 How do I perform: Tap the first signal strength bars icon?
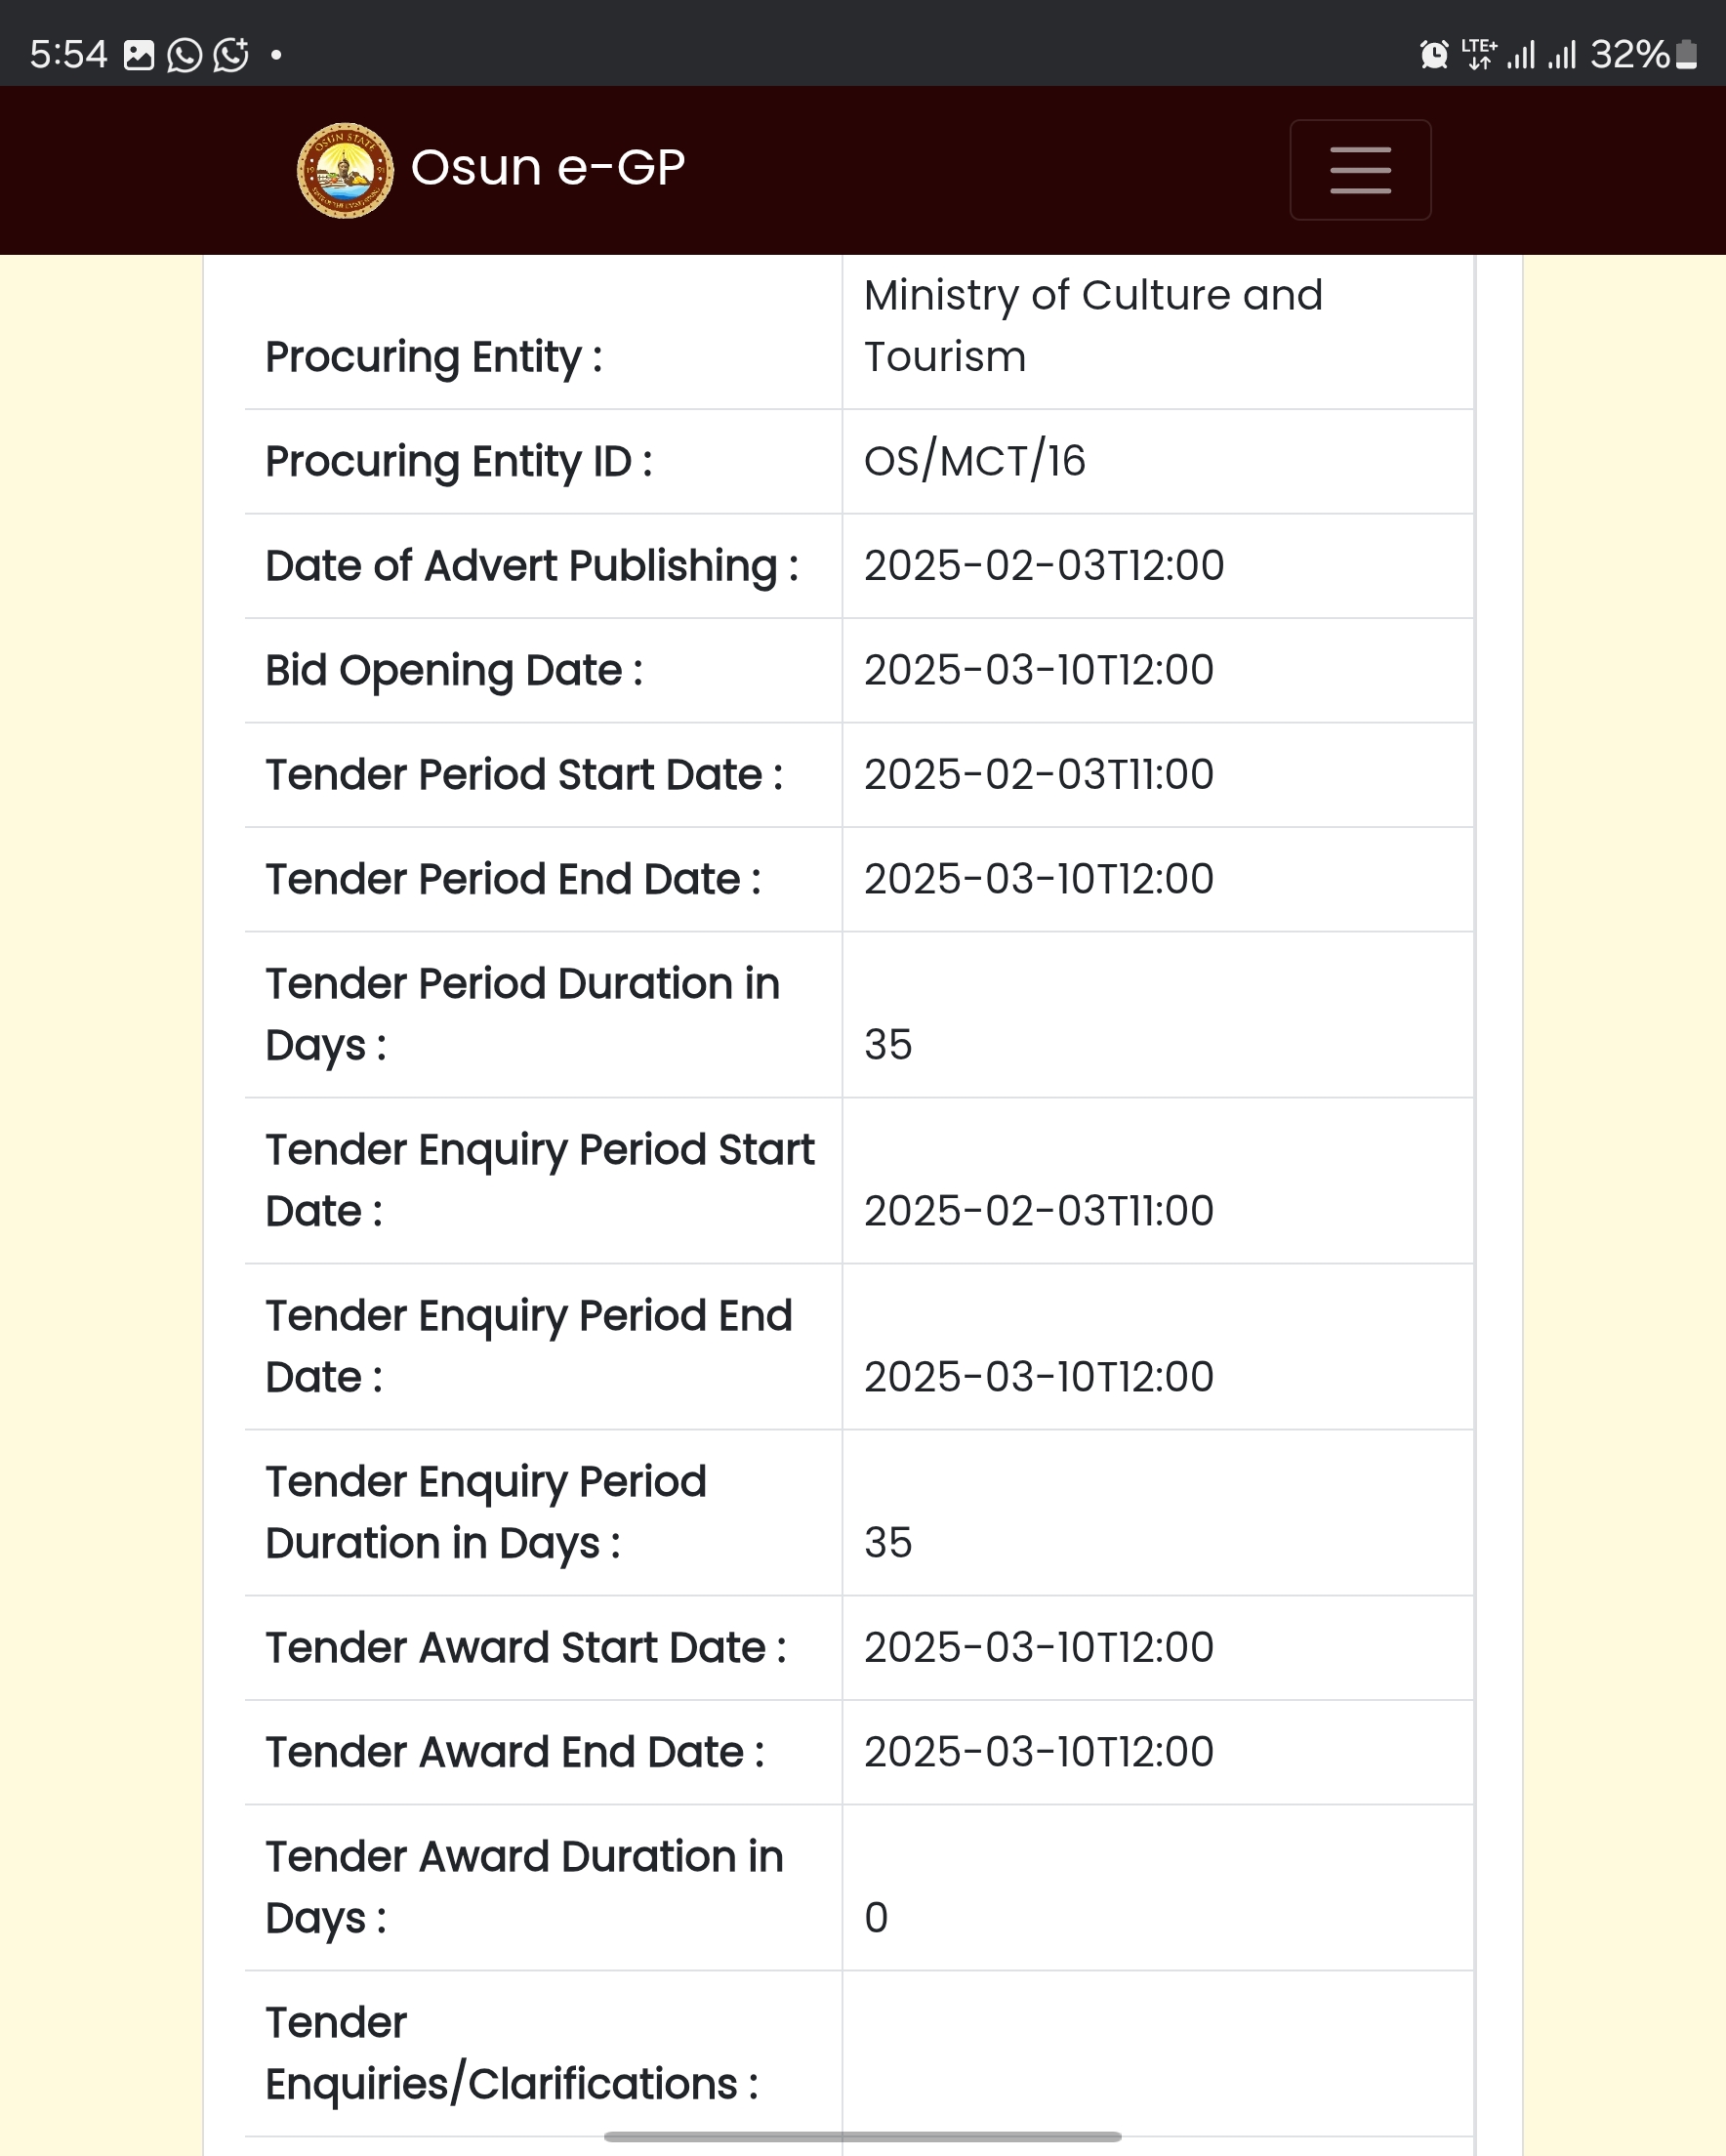pos(1521,55)
